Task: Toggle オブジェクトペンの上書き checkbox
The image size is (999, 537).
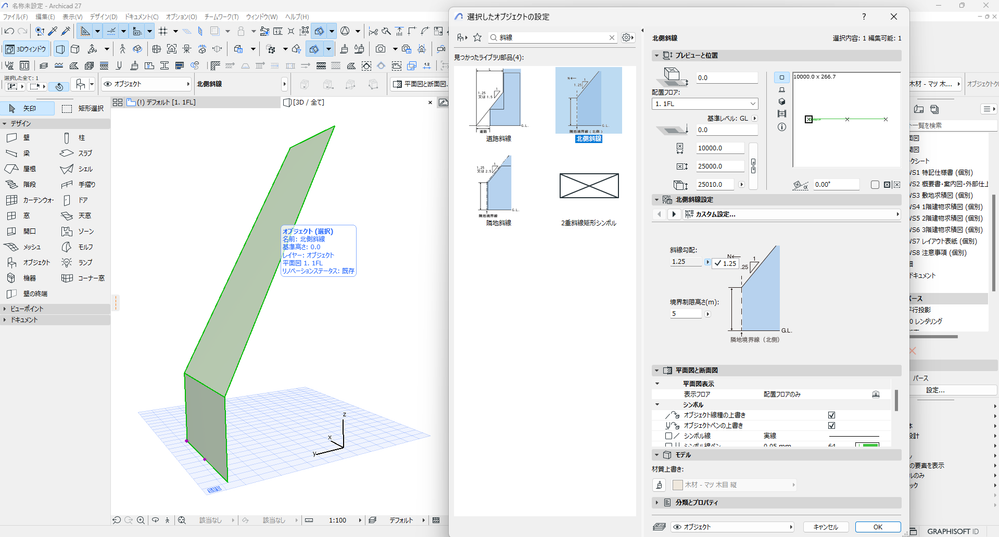Action: 831,426
